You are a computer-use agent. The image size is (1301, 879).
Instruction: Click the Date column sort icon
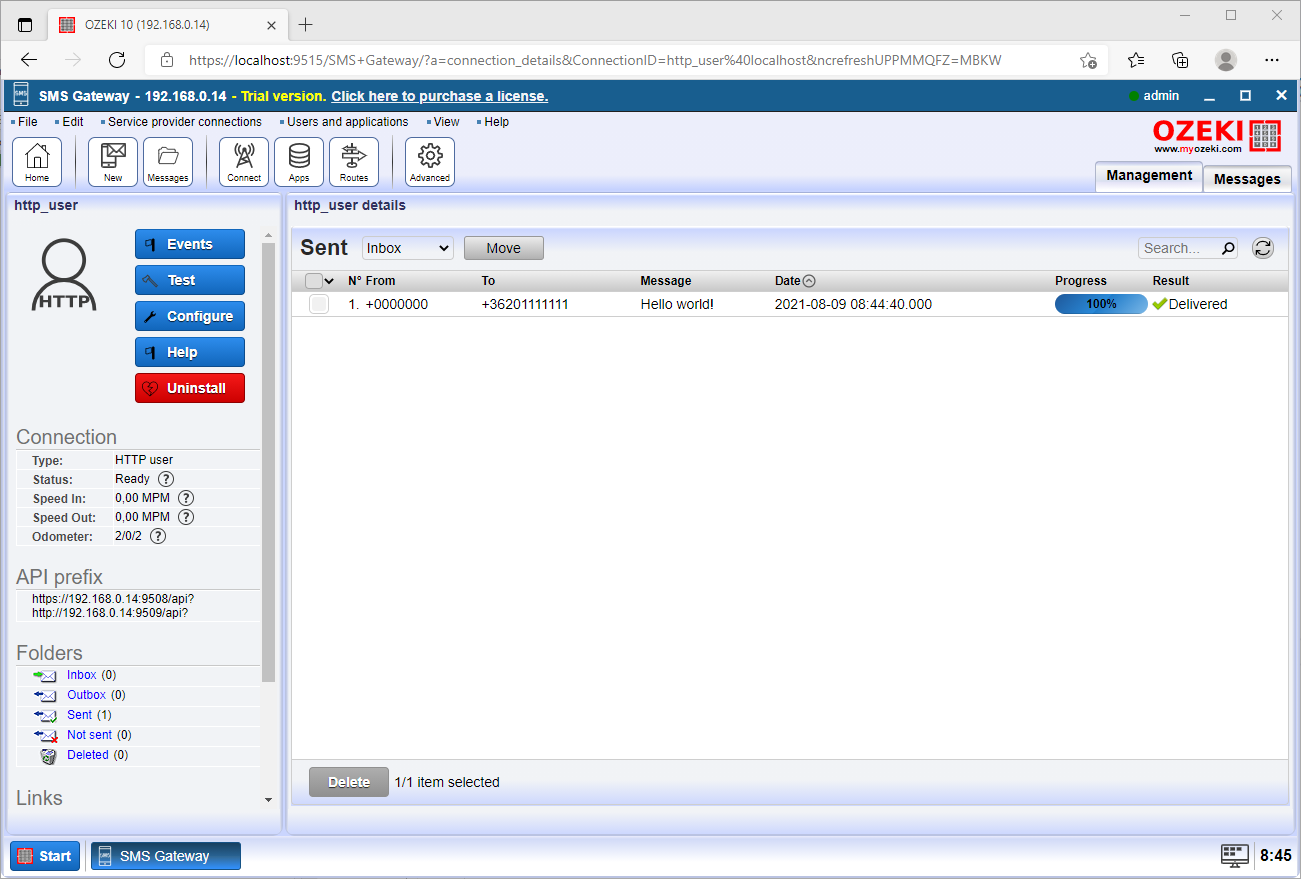[x=809, y=281]
